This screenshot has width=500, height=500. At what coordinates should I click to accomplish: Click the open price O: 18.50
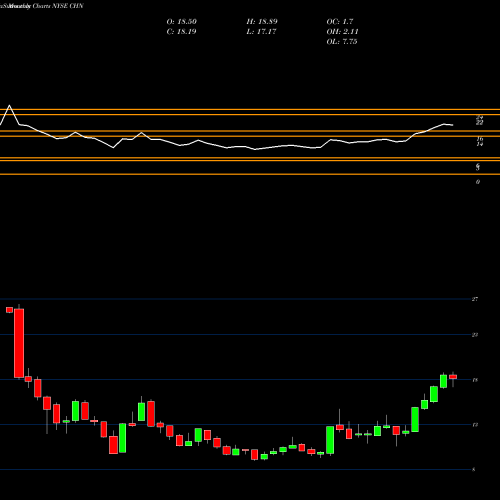[182, 22]
